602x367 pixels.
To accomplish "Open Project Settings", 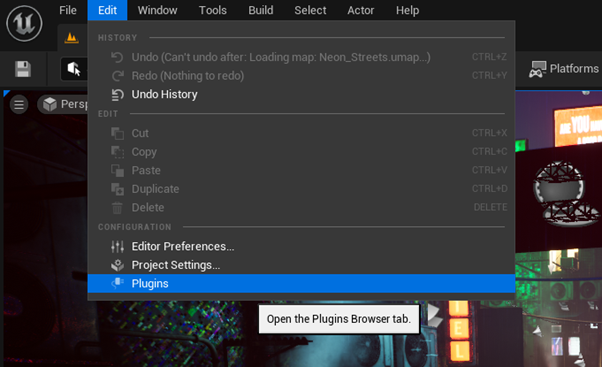I will [301, 265].
